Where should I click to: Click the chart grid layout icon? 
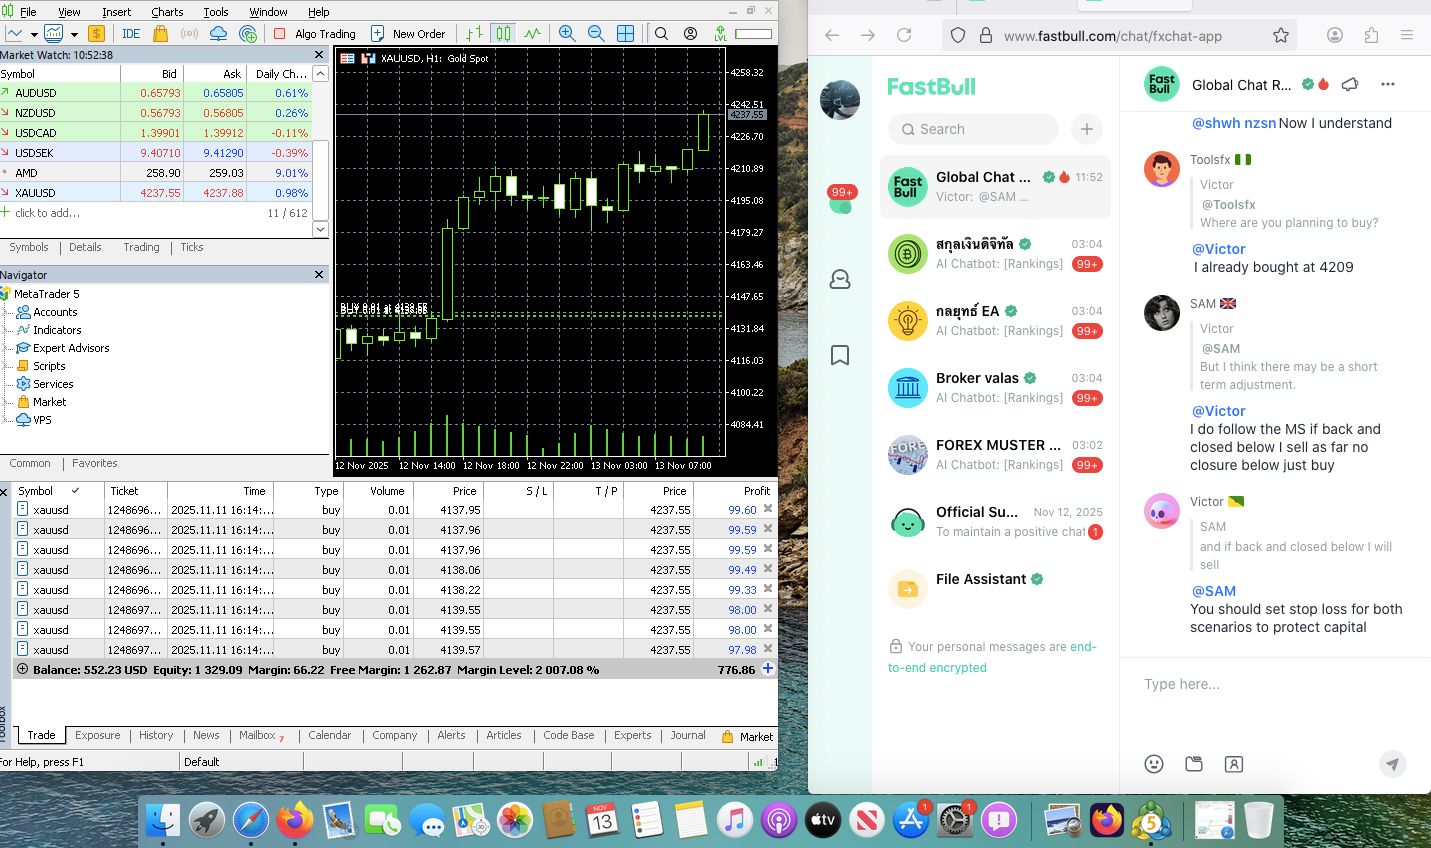pyautogui.click(x=625, y=33)
